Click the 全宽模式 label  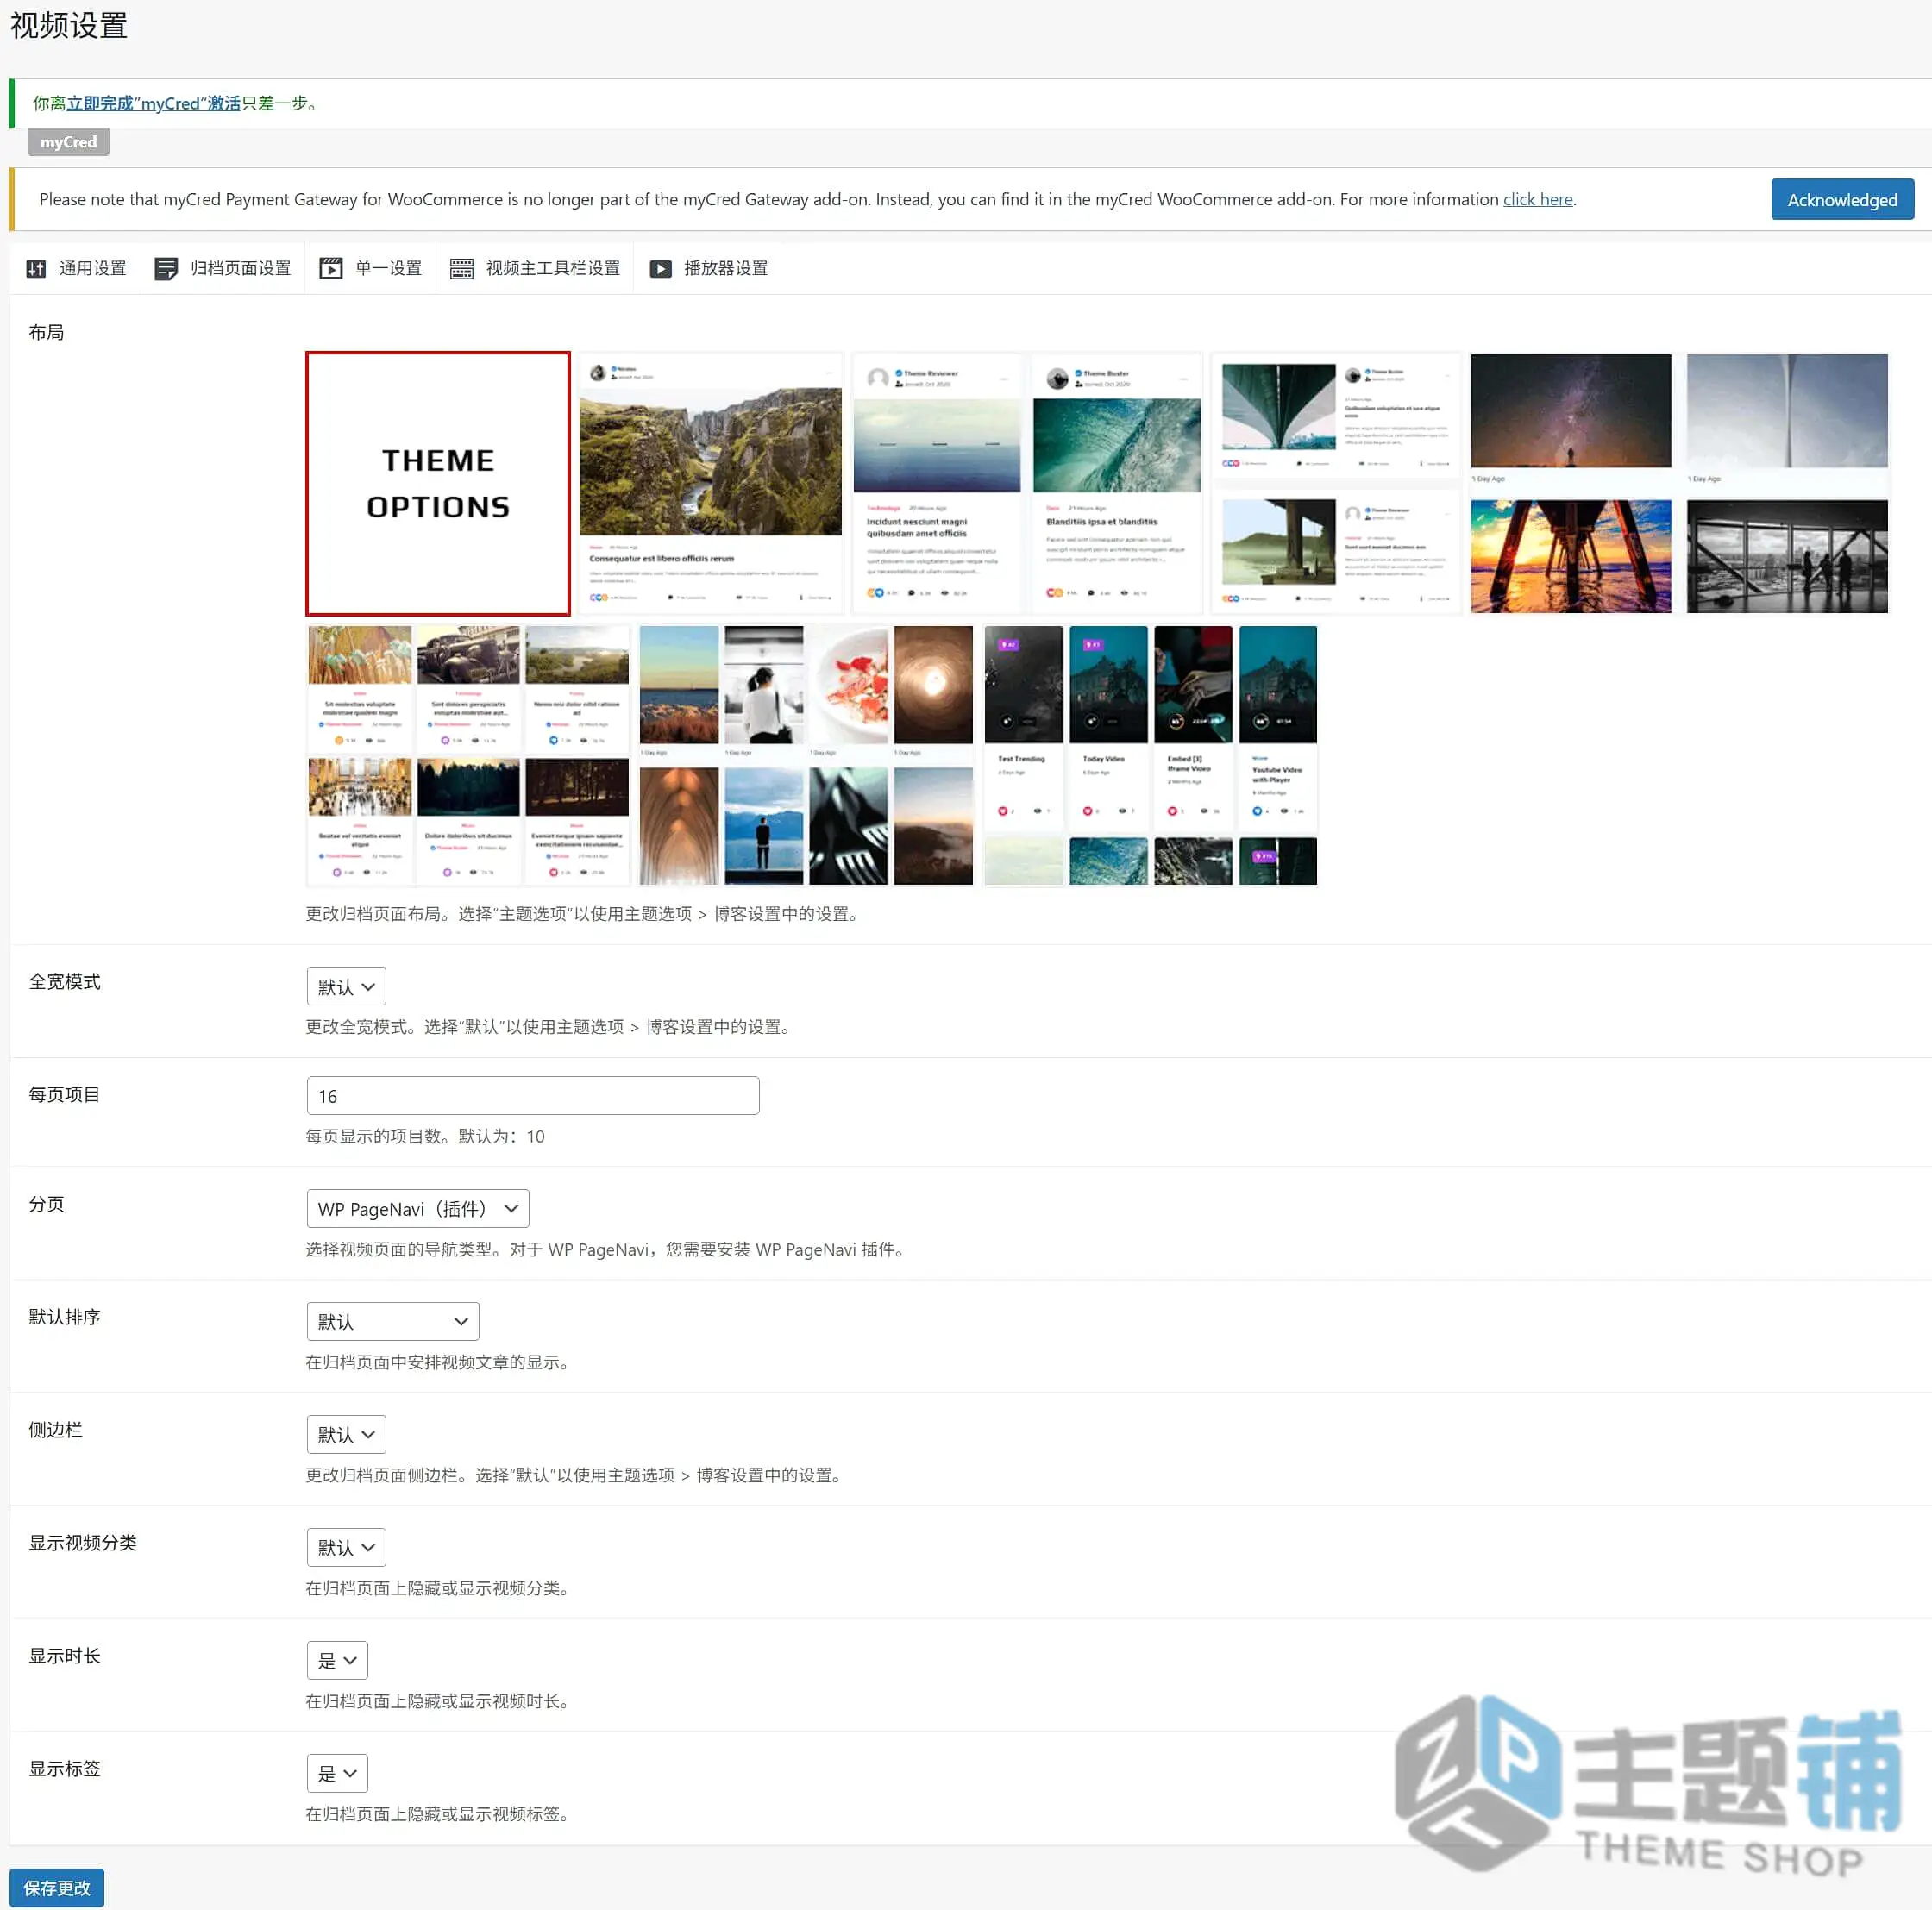tap(64, 982)
